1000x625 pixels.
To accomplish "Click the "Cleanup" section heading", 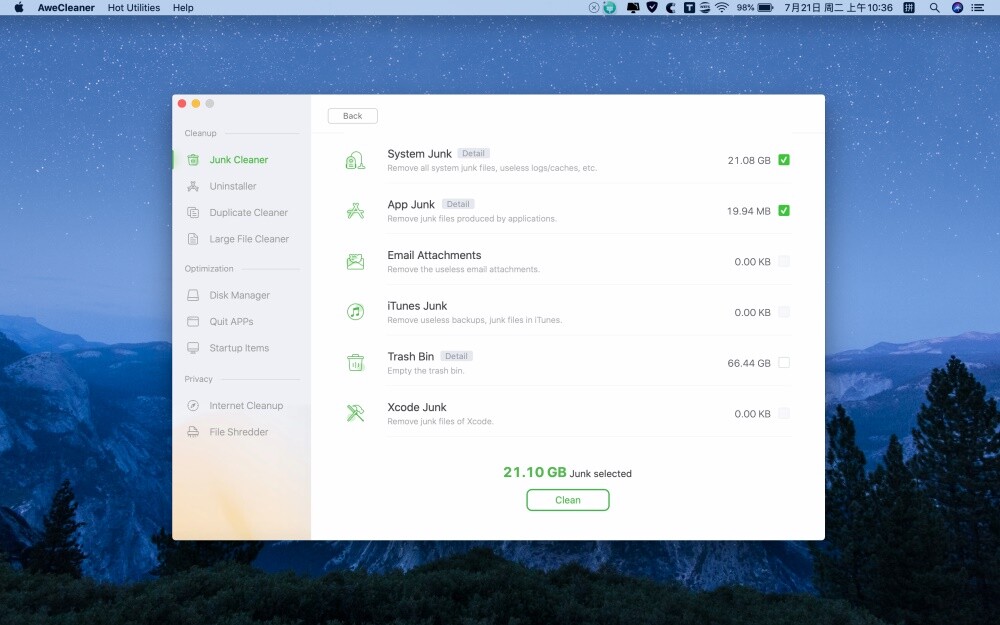I will pos(200,133).
